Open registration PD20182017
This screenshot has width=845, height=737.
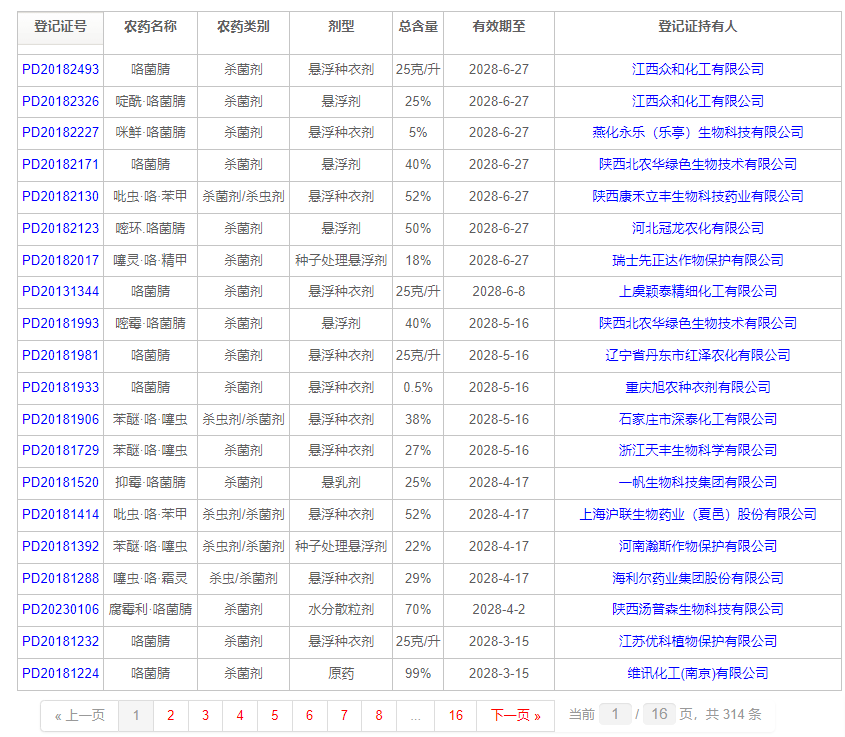pos(60,261)
